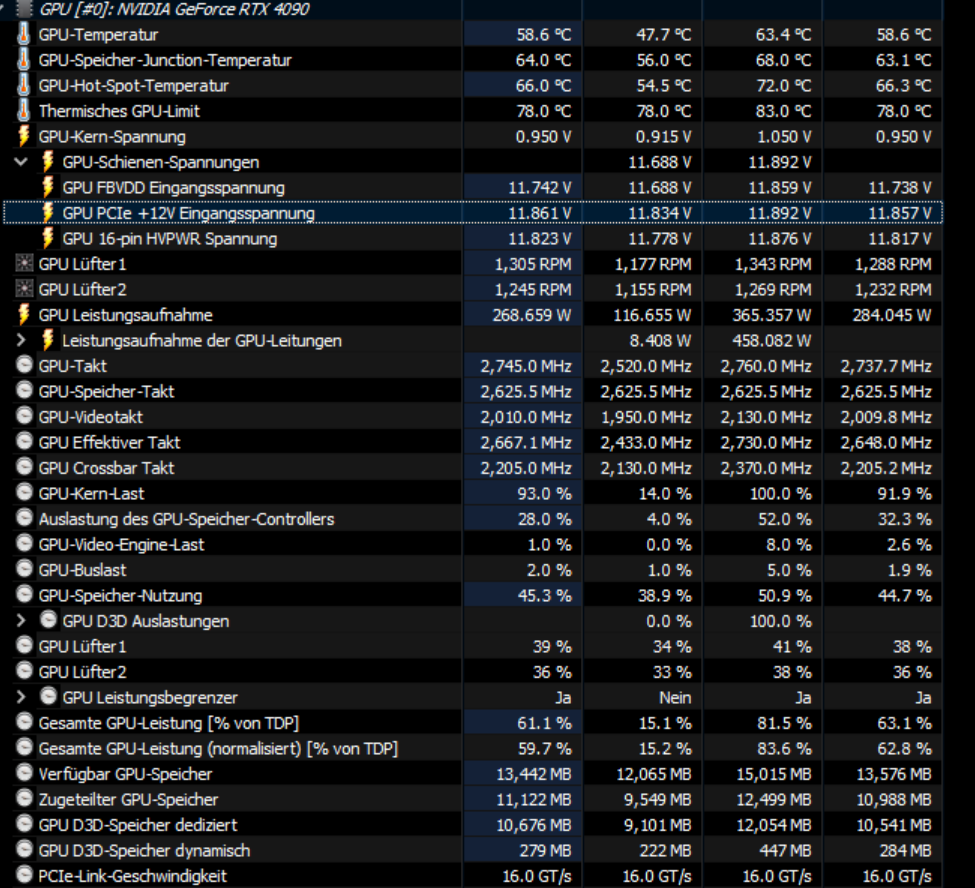The height and width of the screenshot is (888, 975).
Task: Click gauge icon of GPU-Speicher-Nutzung
Action: coord(24,594)
